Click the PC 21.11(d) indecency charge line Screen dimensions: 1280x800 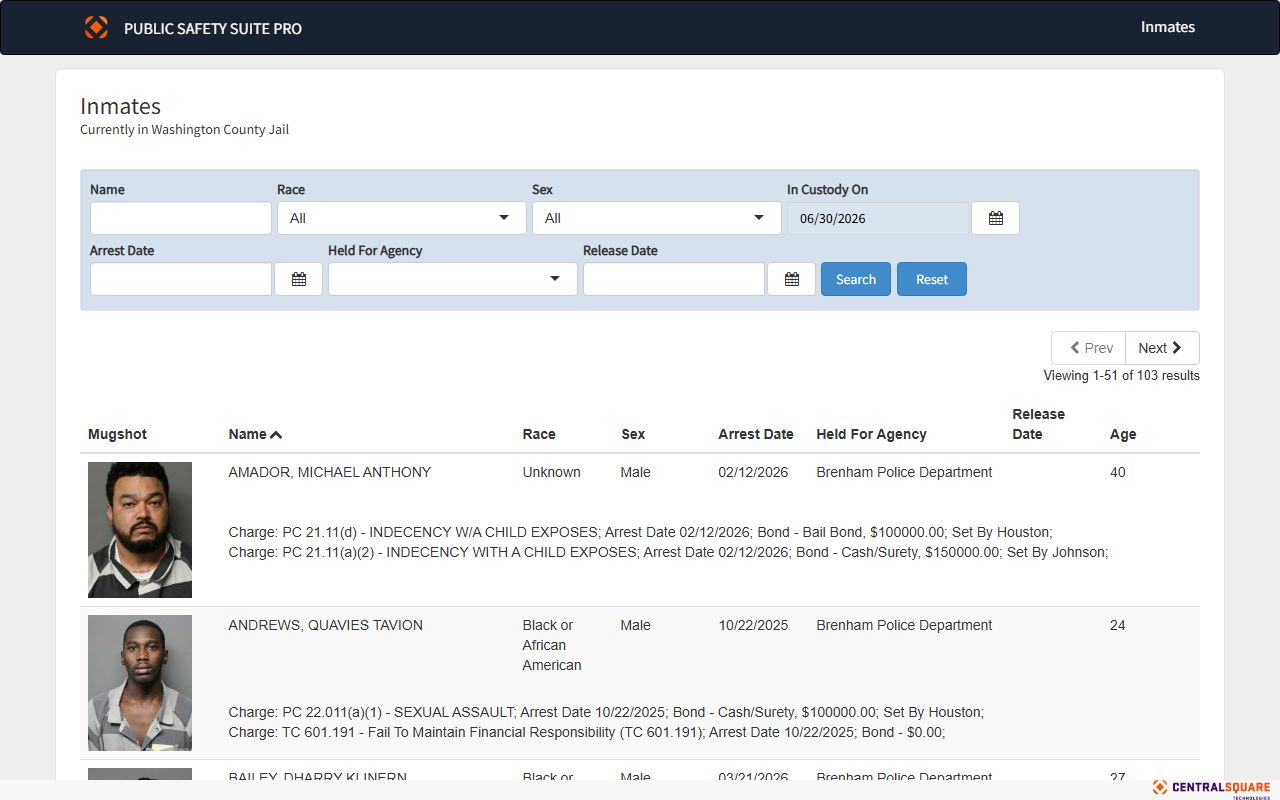pos(640,532)
